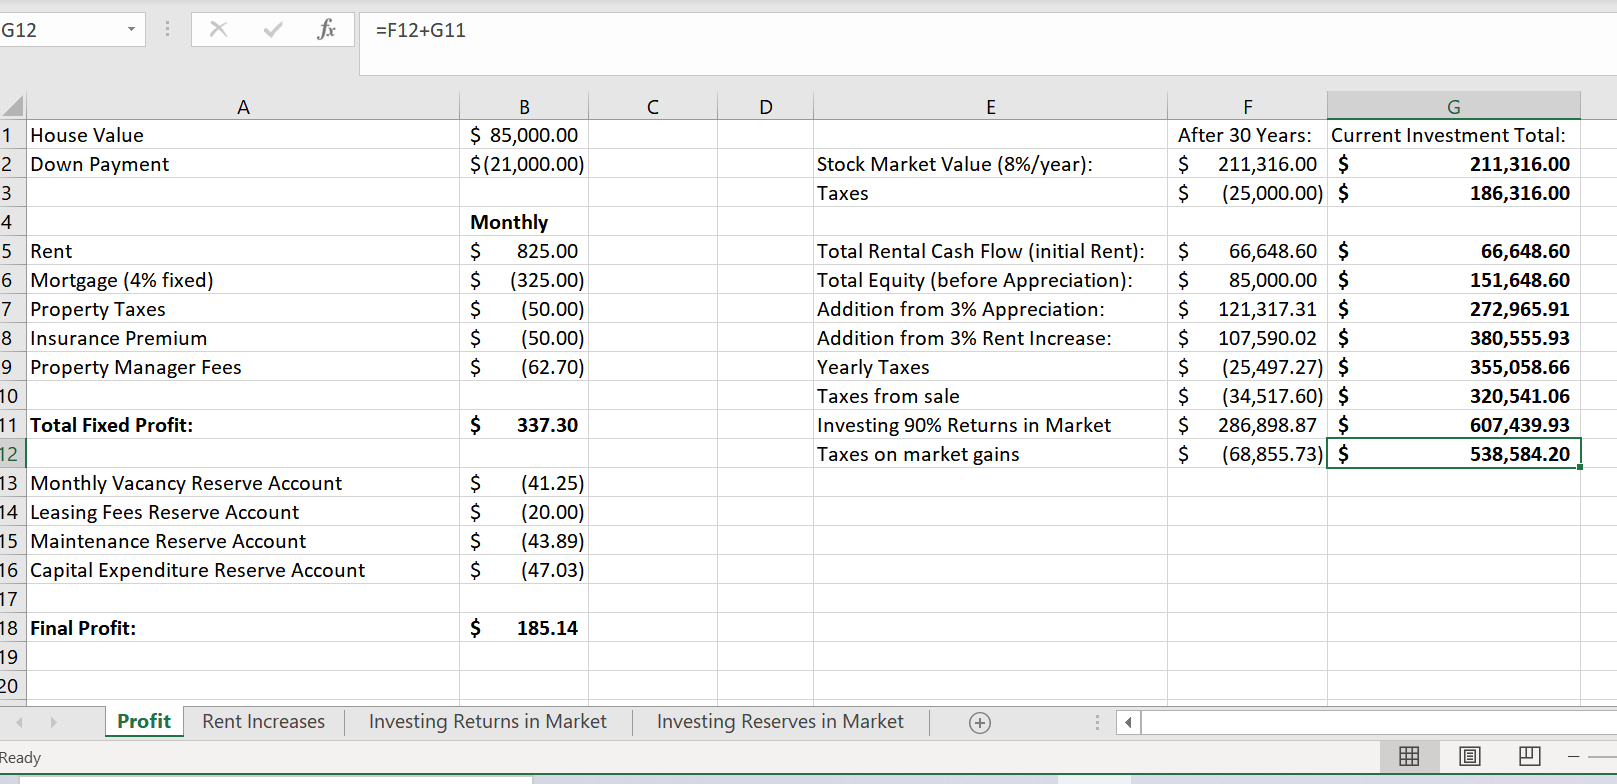Select Insurance Premium label cell
Viewport: 1617px width, 784px height.
243,338
